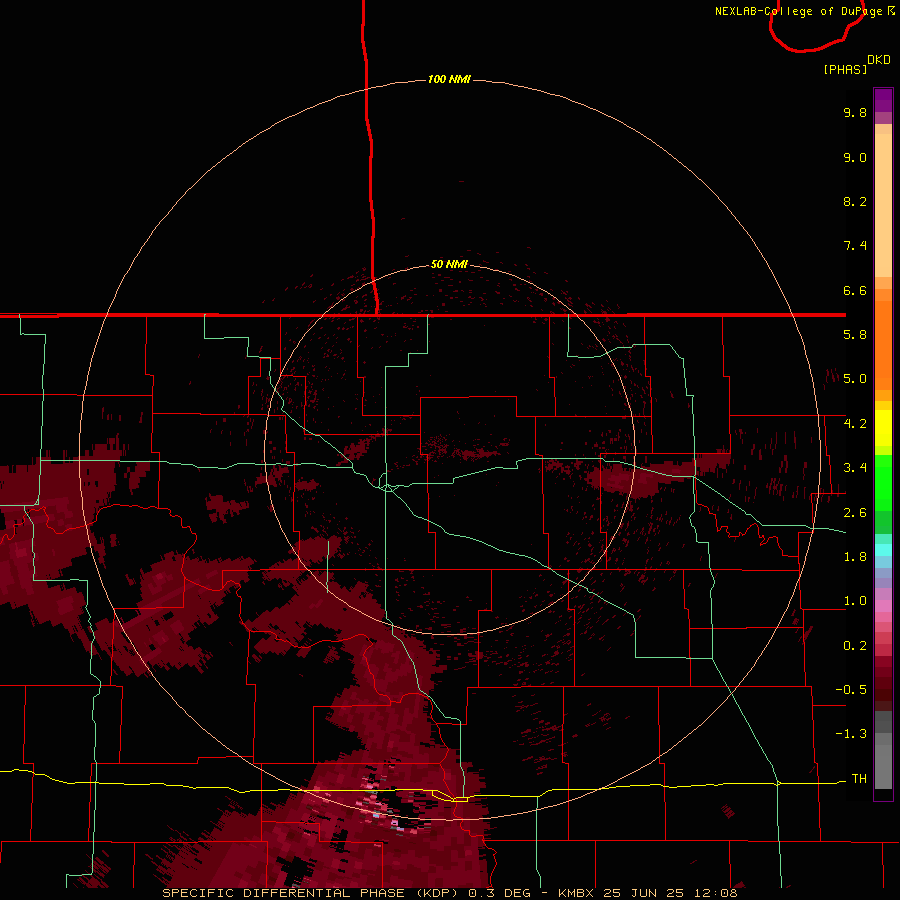Select the 6.6 scale value

(x=855, y=290)
